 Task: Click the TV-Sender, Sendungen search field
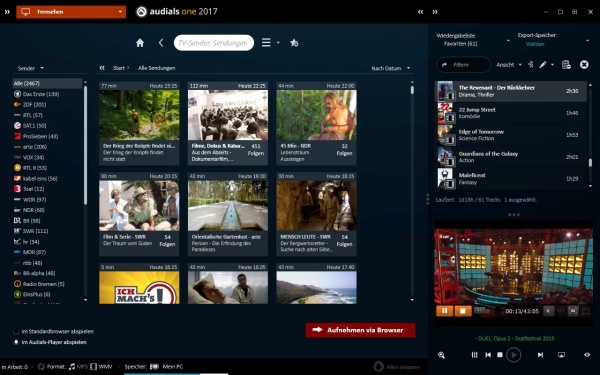point(214,43)
